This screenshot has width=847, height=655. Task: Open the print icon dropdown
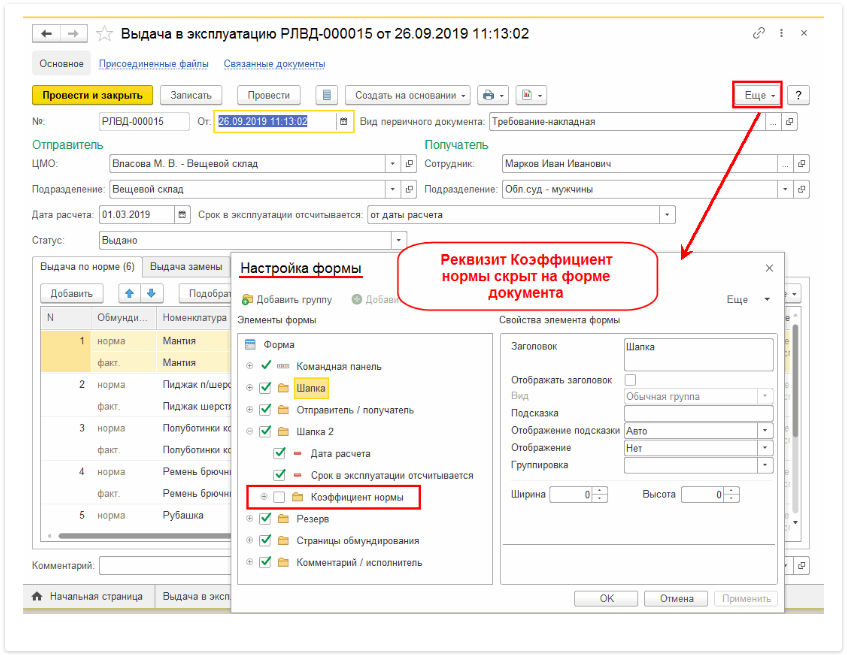pos(492,95)
